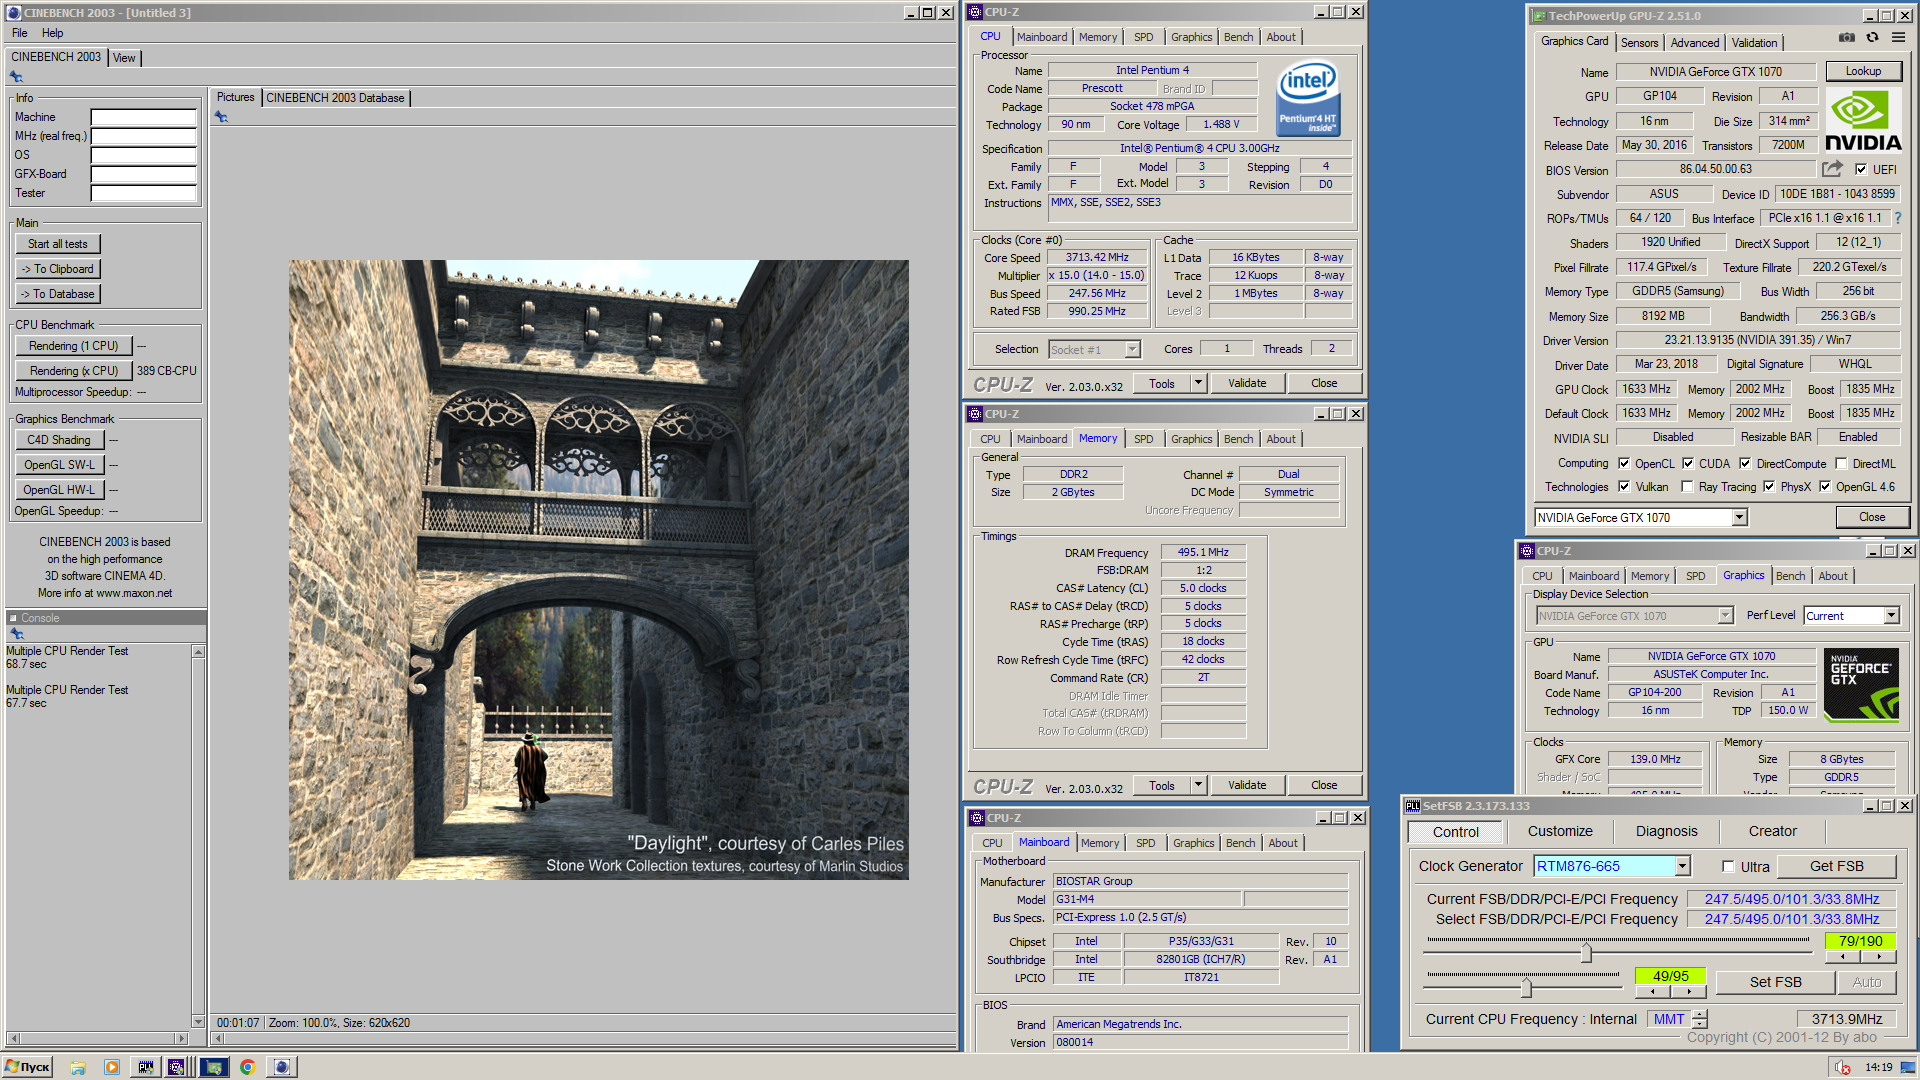Switch to CINEBENCH taskbar icon
The height and width of the screenshot is (1080, 1920).
coord(282,1067)
